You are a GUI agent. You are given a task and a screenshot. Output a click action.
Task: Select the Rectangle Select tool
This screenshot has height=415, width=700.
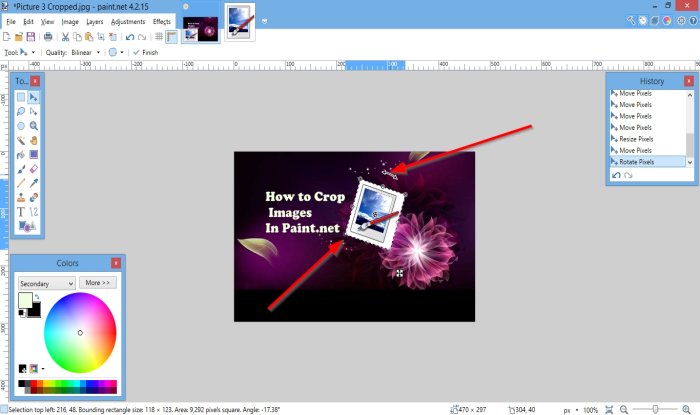click(21, 97)
